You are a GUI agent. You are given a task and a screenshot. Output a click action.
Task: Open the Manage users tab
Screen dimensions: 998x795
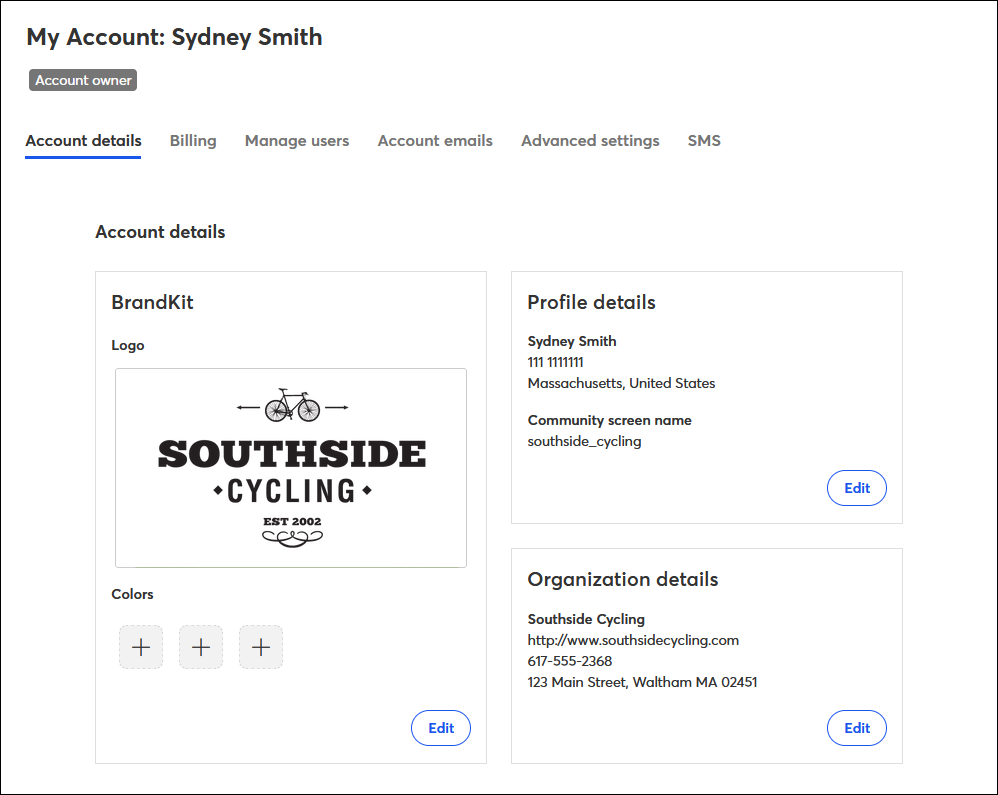pyautogui.click(x=296, y=141)
